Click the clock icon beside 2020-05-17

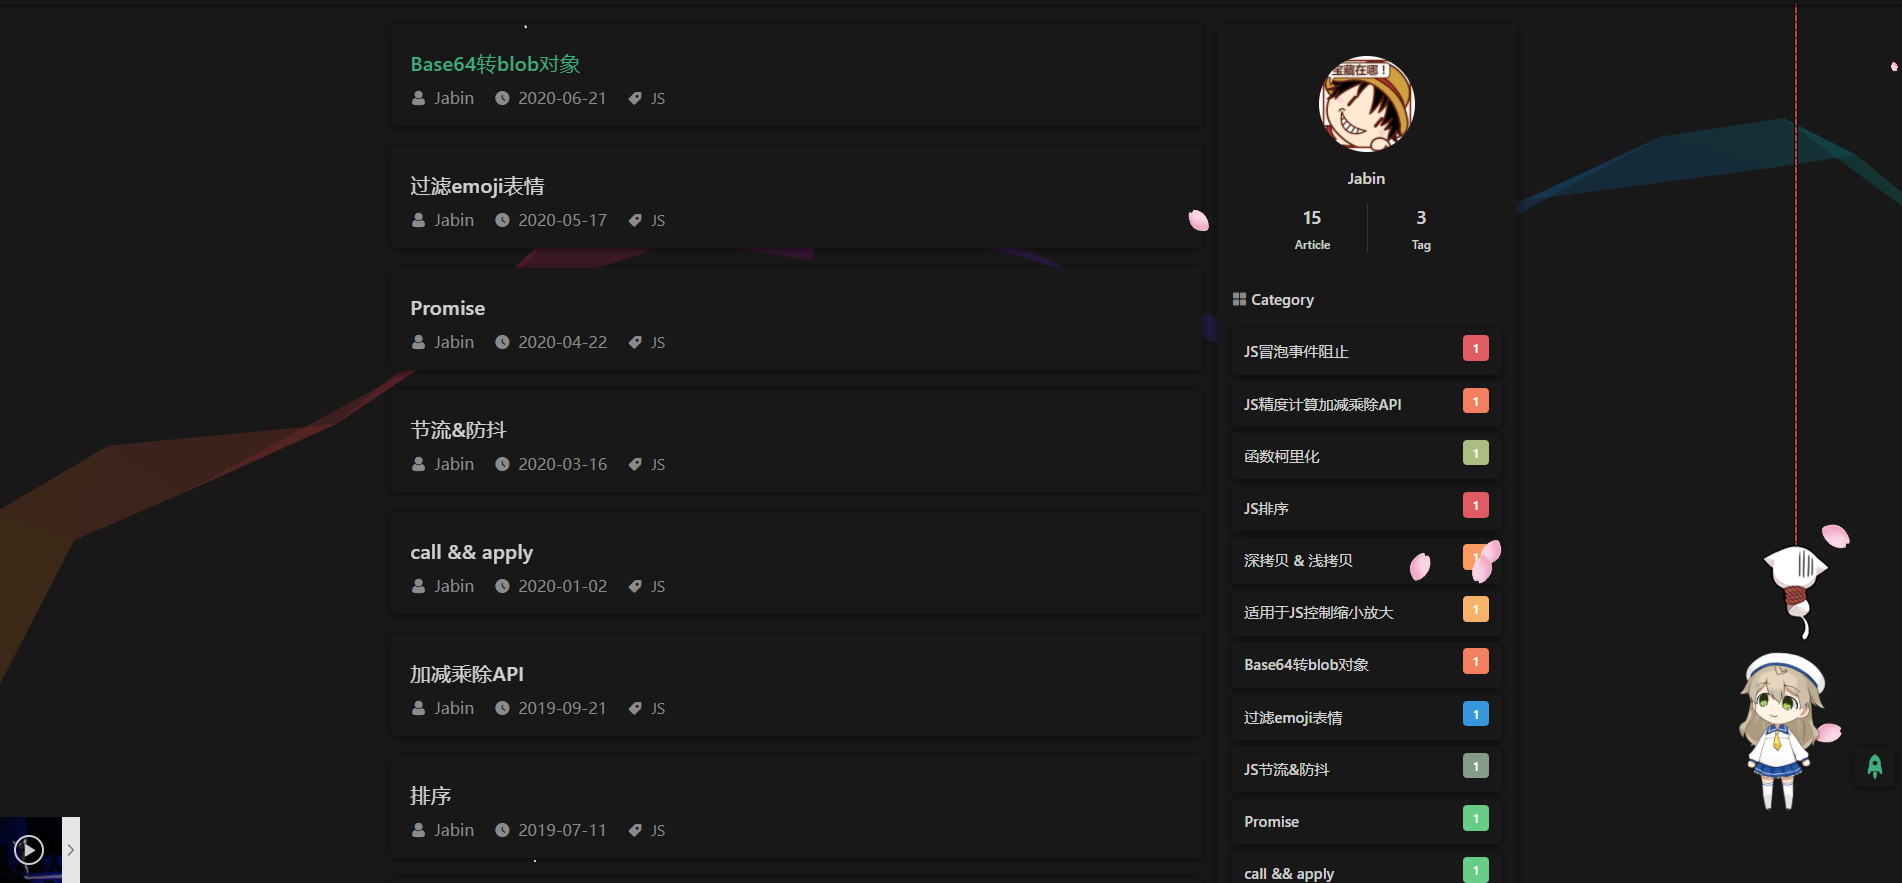[x=502, y=220]
